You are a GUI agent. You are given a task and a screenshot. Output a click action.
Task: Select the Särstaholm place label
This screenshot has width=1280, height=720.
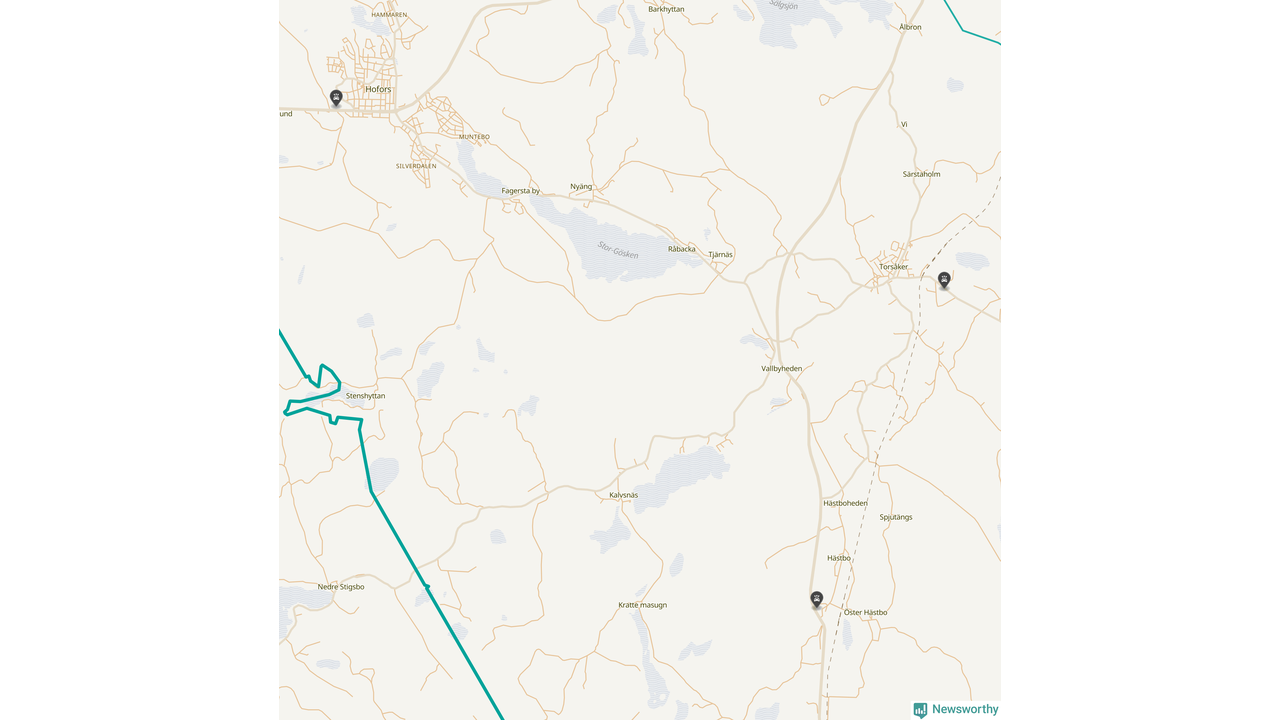(x=922, y=174)
